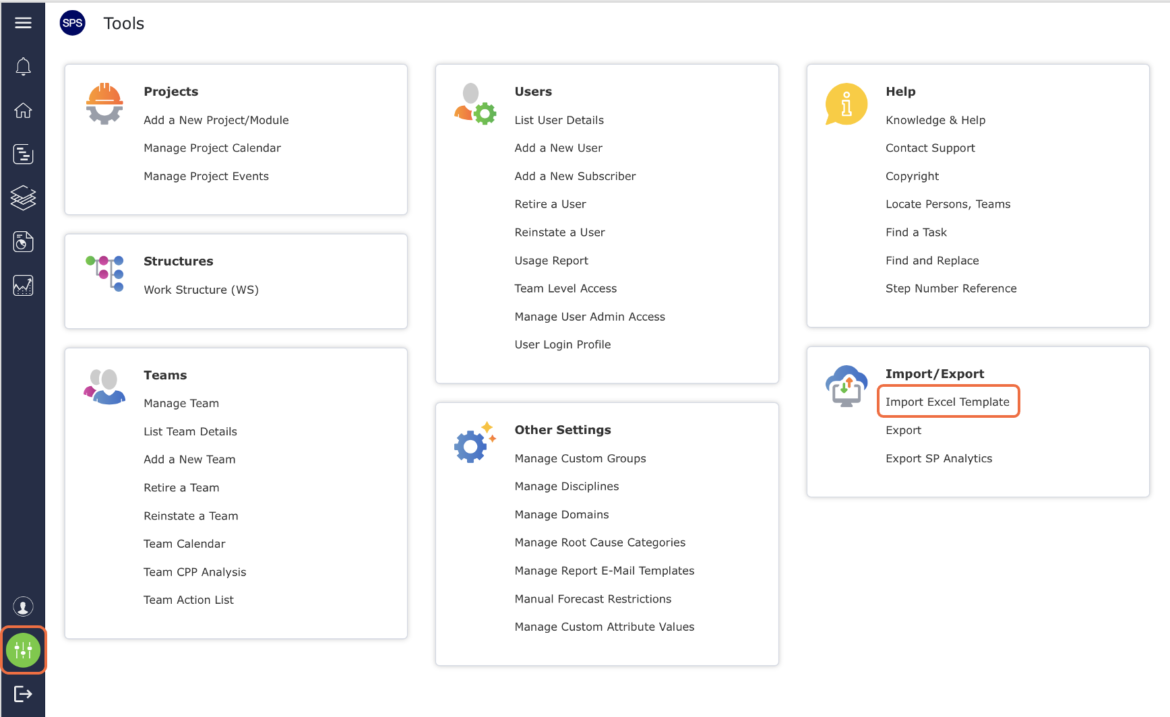
Task: Click the Other Settings gear icon
Action: click(475, 442)
